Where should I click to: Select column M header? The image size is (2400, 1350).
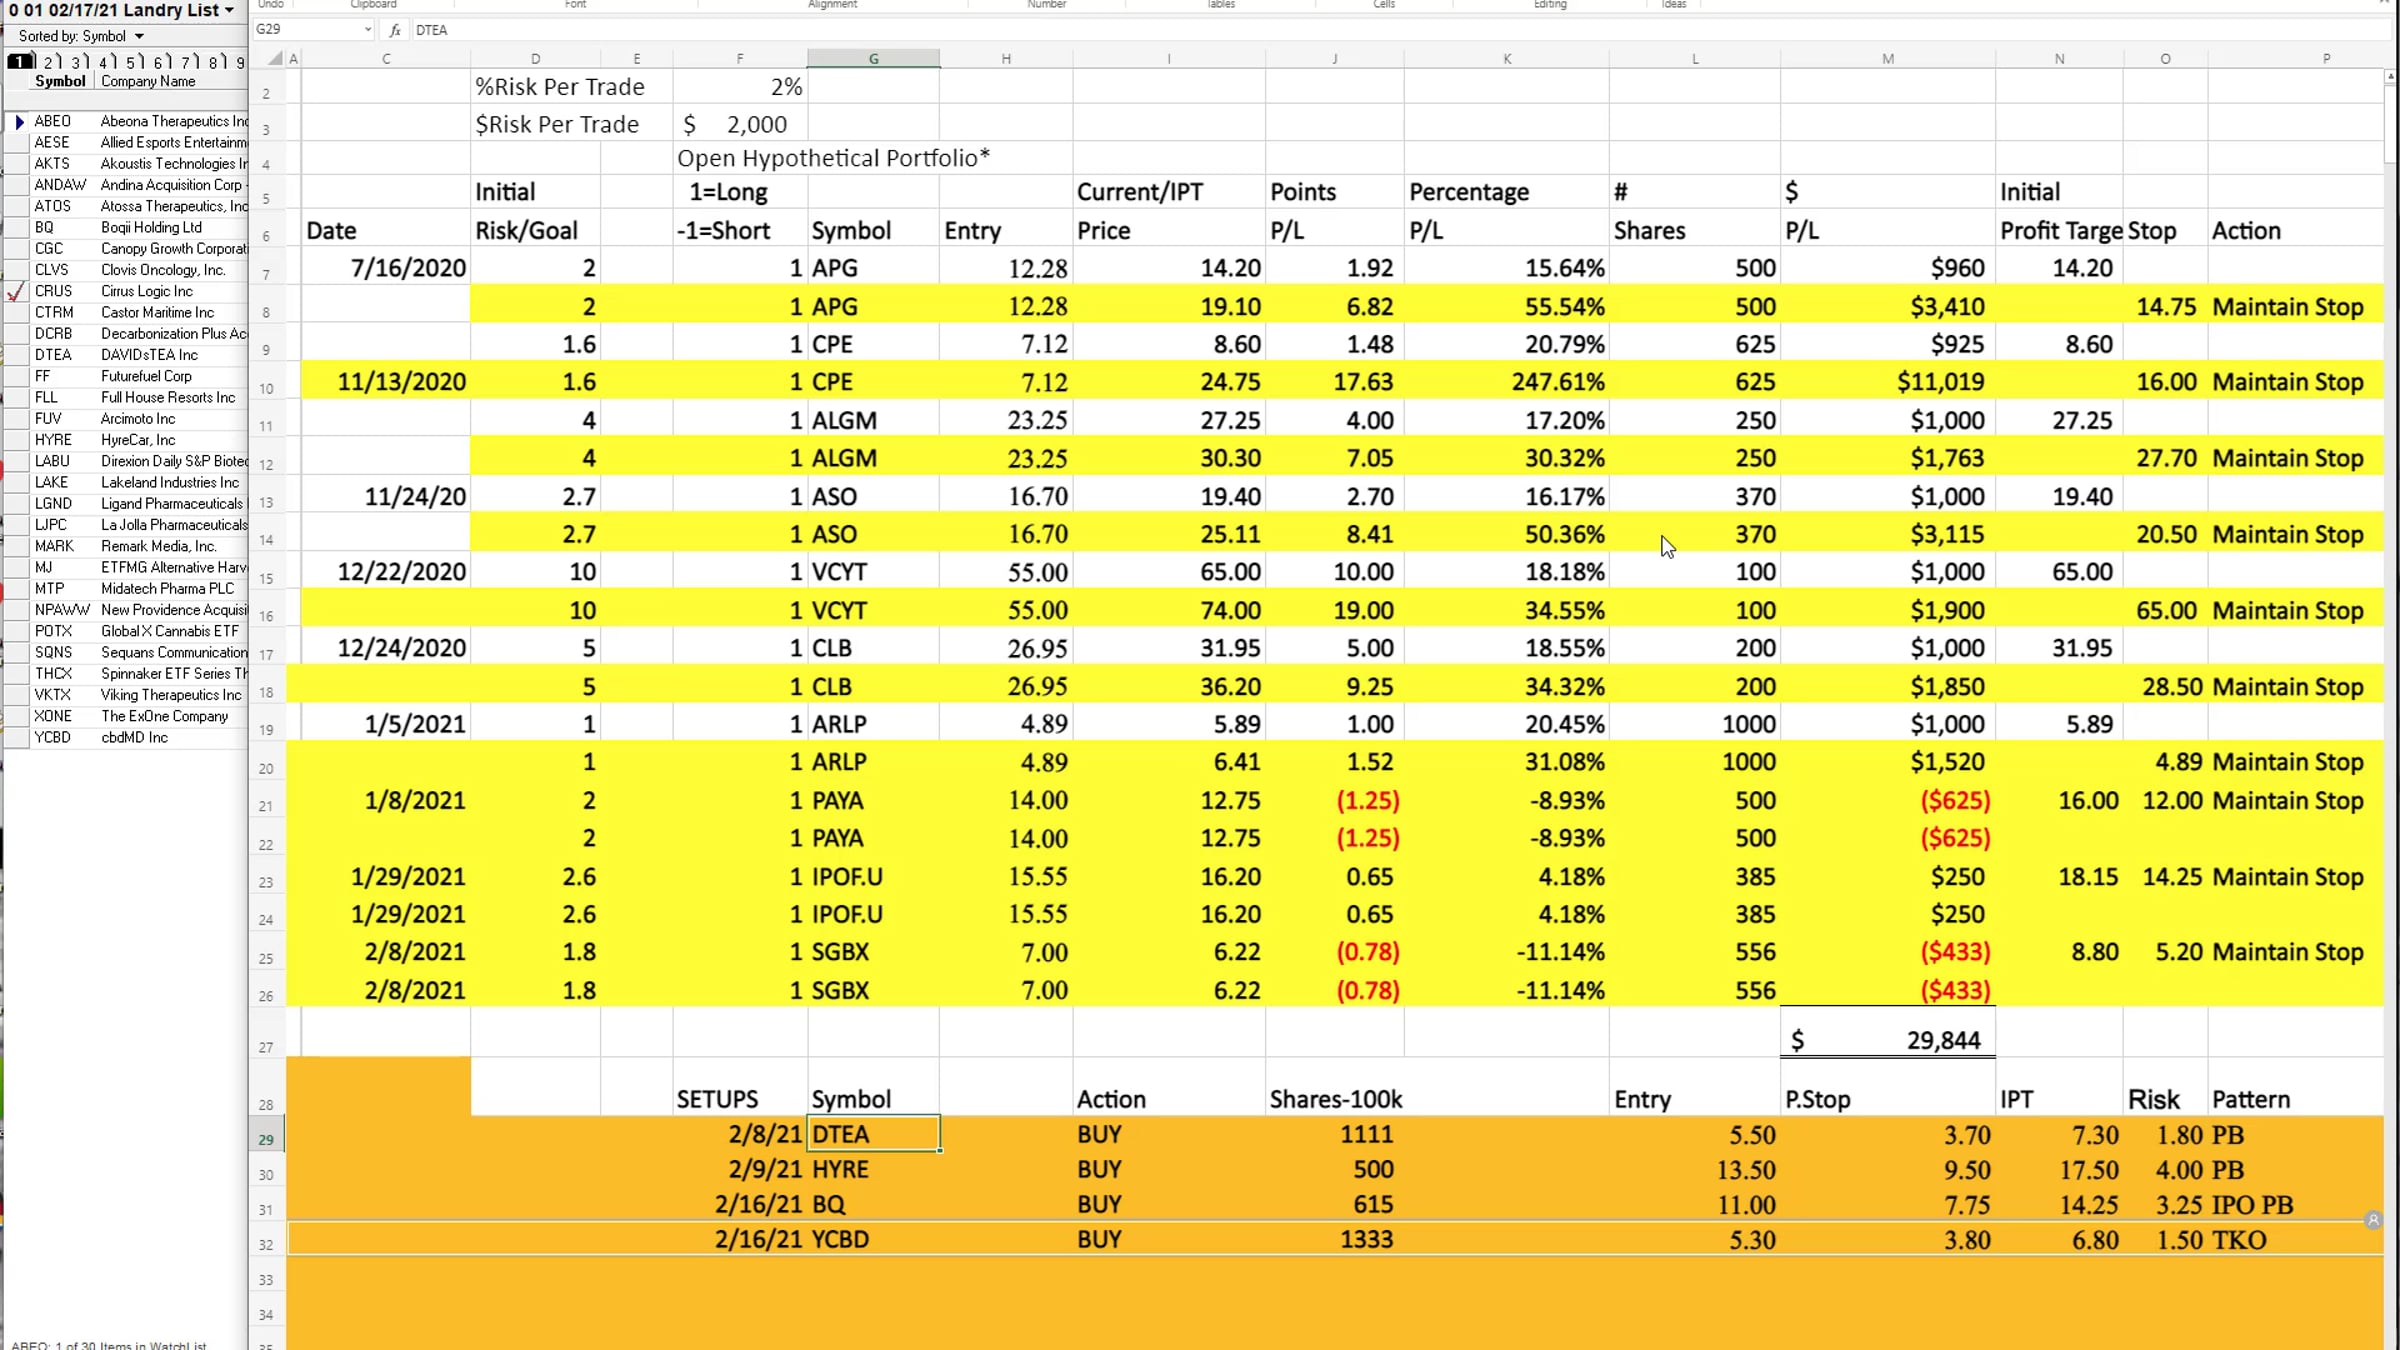point(1887,59)
